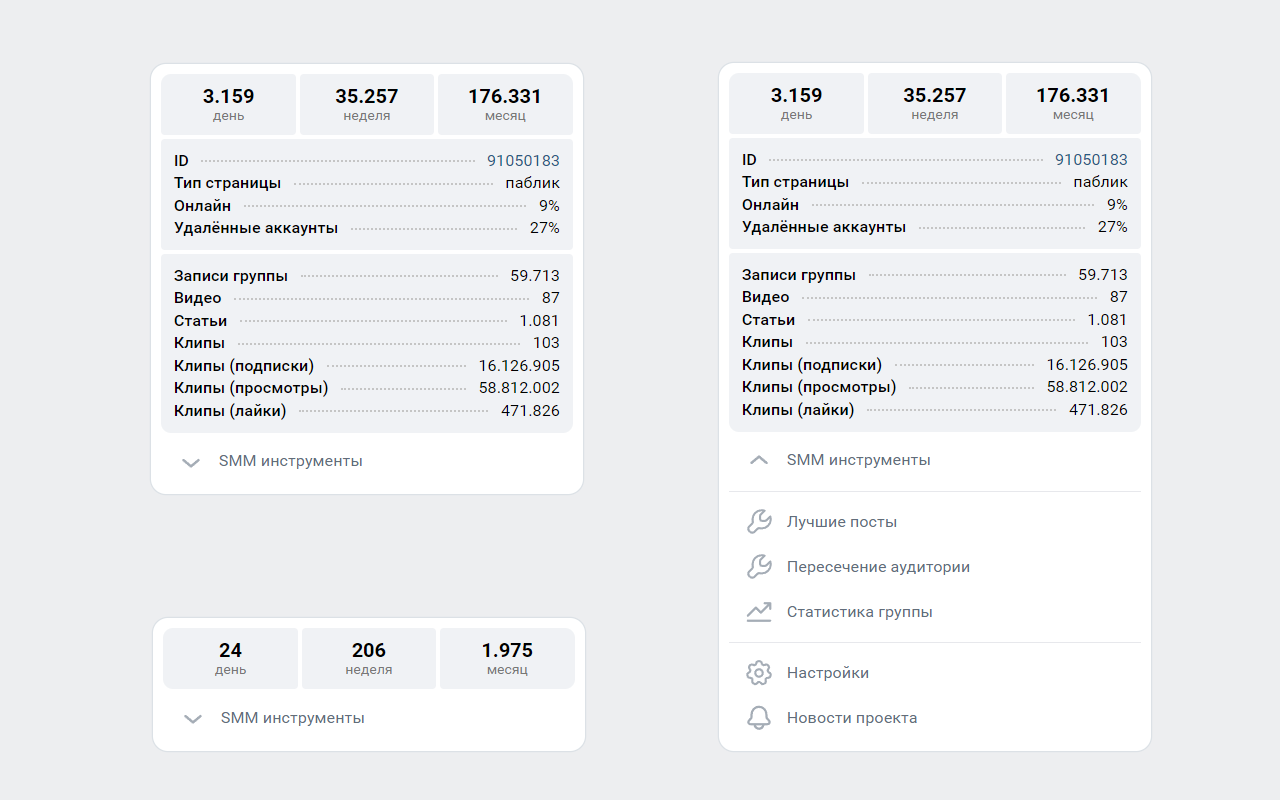Open Статистика группы

(861, 611)
